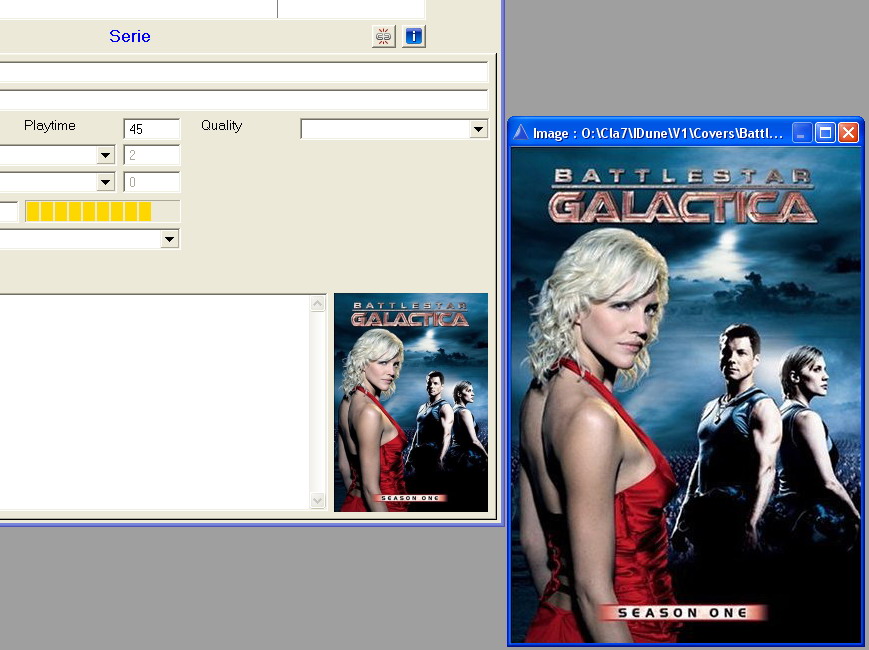Open the Quality dropdown list
Image resolution: width=869 pixels, height=650 pixels.
[x=478, y=129]
